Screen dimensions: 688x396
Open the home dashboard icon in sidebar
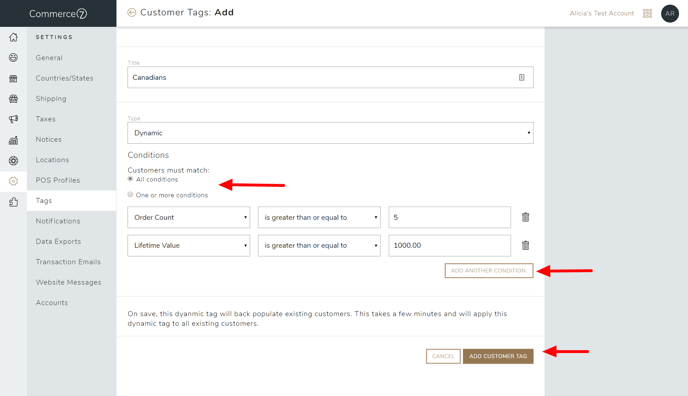[13, 37]
